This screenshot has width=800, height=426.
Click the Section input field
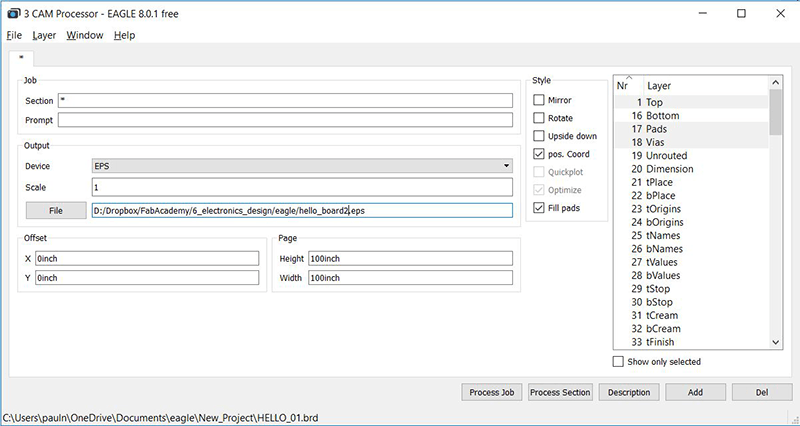pyautogui.click(x=285, y=101)
